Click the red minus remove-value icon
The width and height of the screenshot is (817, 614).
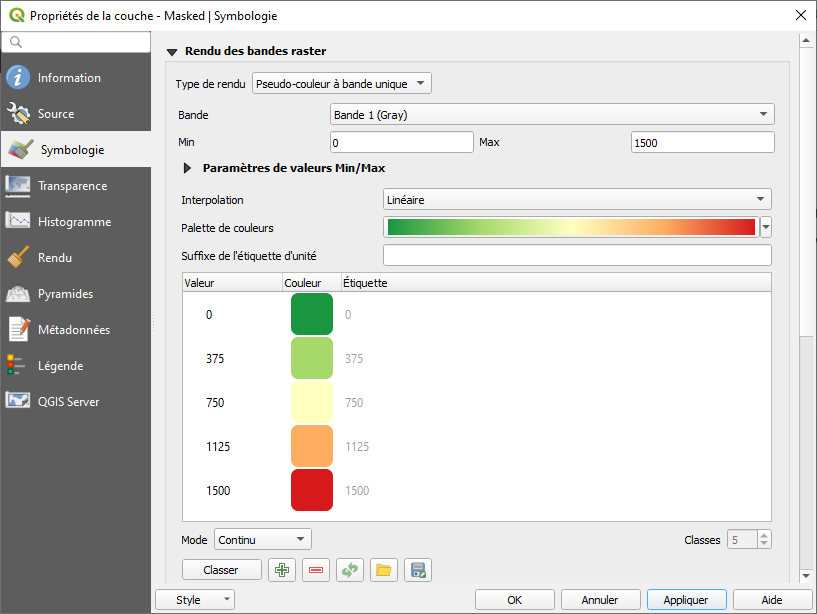(316, 570)
